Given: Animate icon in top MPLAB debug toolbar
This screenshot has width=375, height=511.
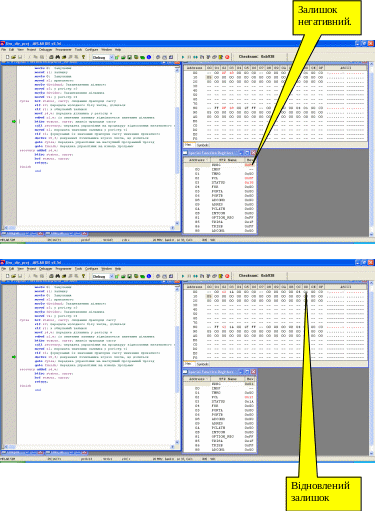Looking at the screenshot, I should pyautogui.click(x=196, y=57).
